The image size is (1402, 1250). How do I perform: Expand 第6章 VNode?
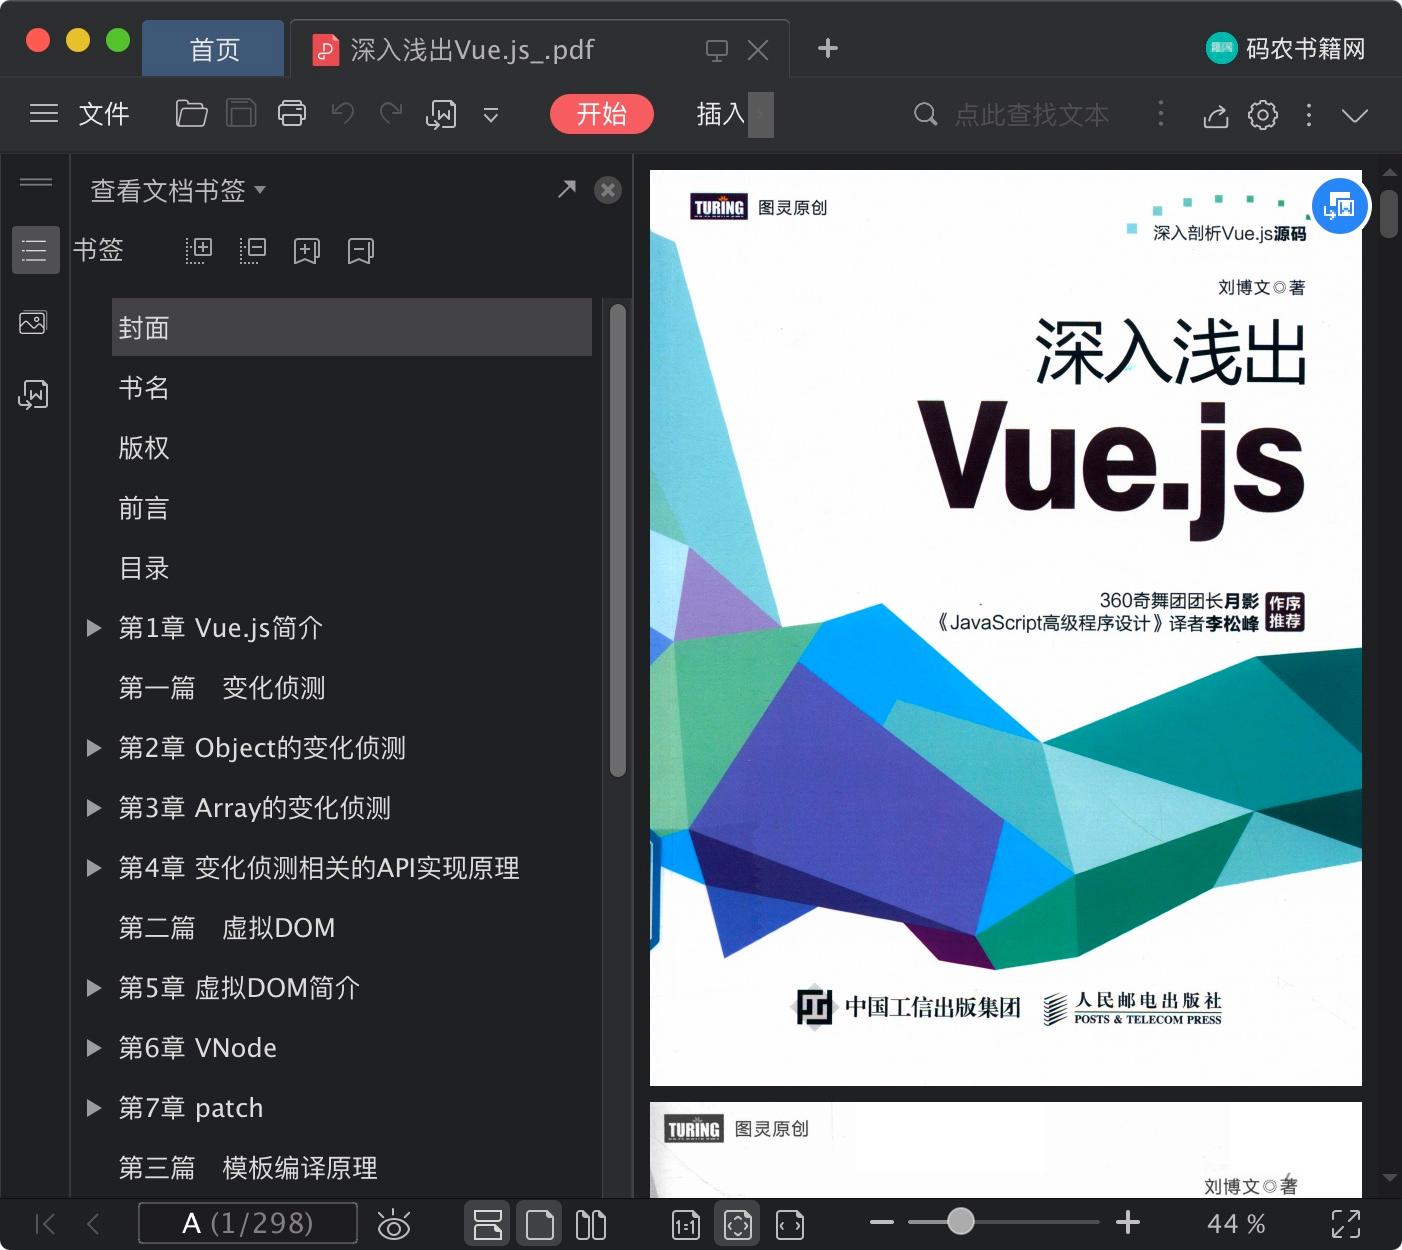click(94, 1048)
